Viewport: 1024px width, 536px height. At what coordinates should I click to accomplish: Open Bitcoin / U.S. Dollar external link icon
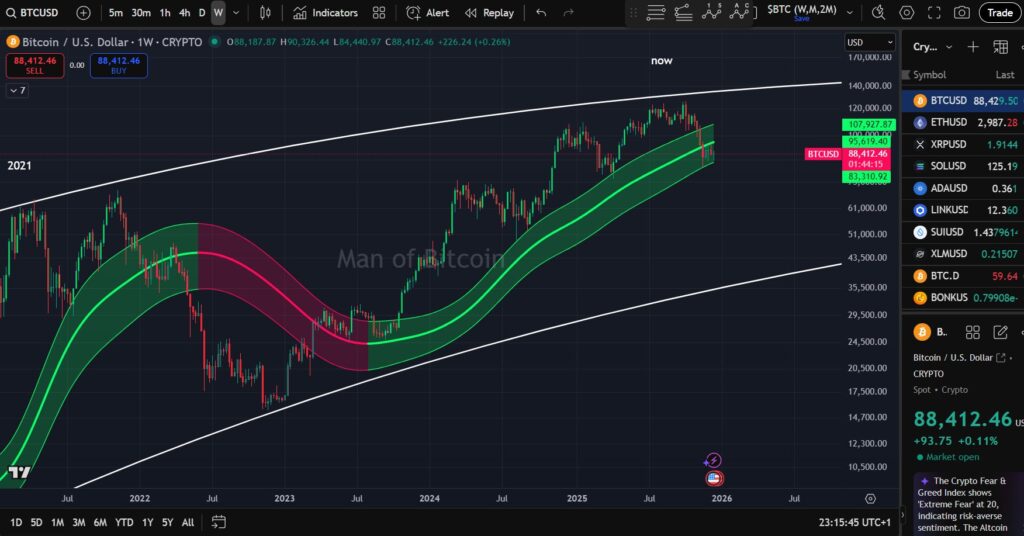(x=1000, y=357)
